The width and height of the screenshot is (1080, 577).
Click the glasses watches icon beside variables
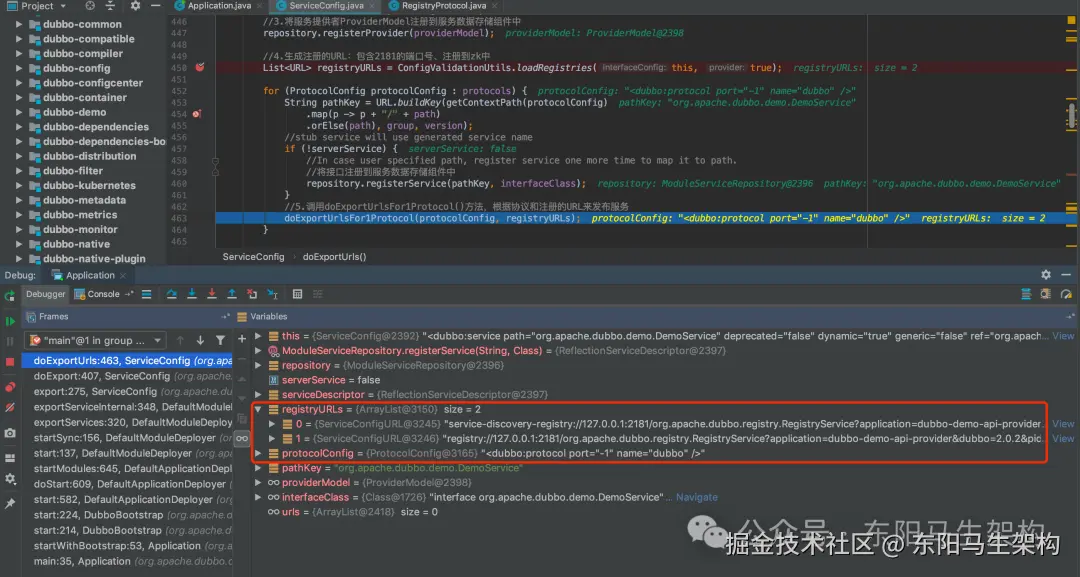pos(242,438)
